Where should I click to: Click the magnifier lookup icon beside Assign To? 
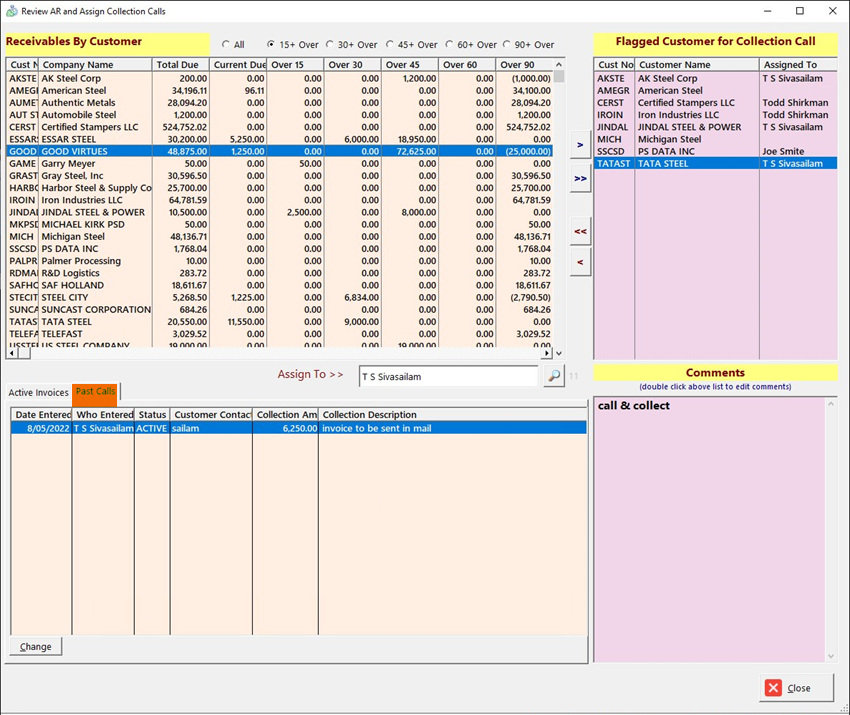tap(553, 376)
